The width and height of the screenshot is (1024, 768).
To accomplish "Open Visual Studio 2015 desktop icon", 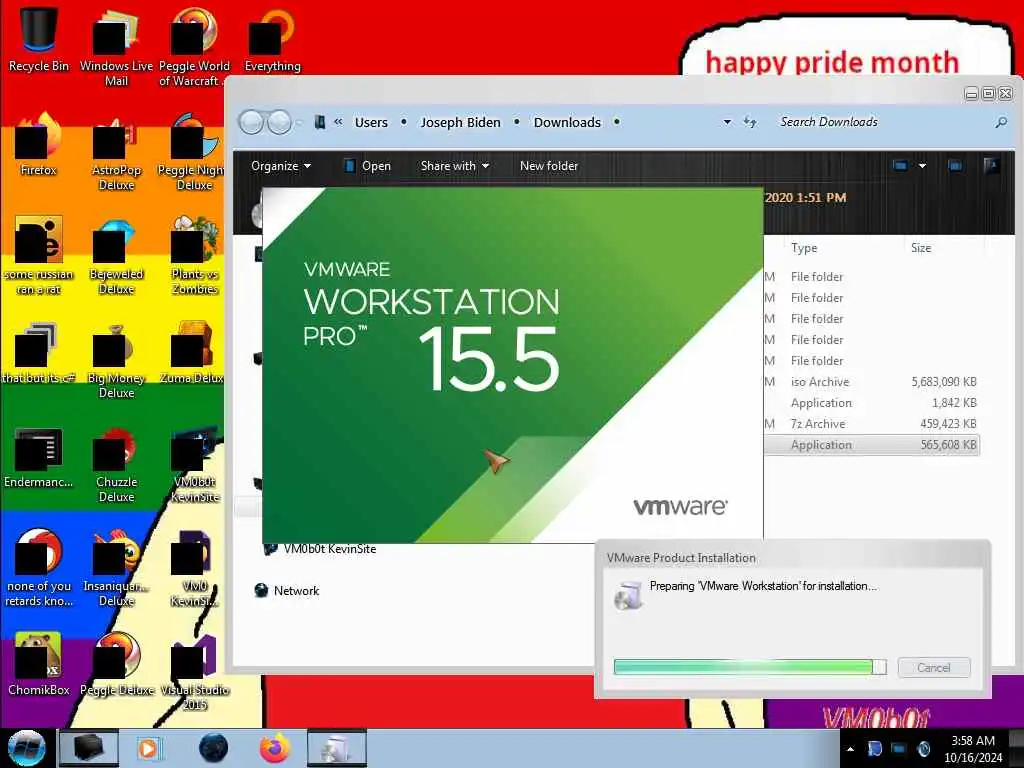I will click(194, 673).
